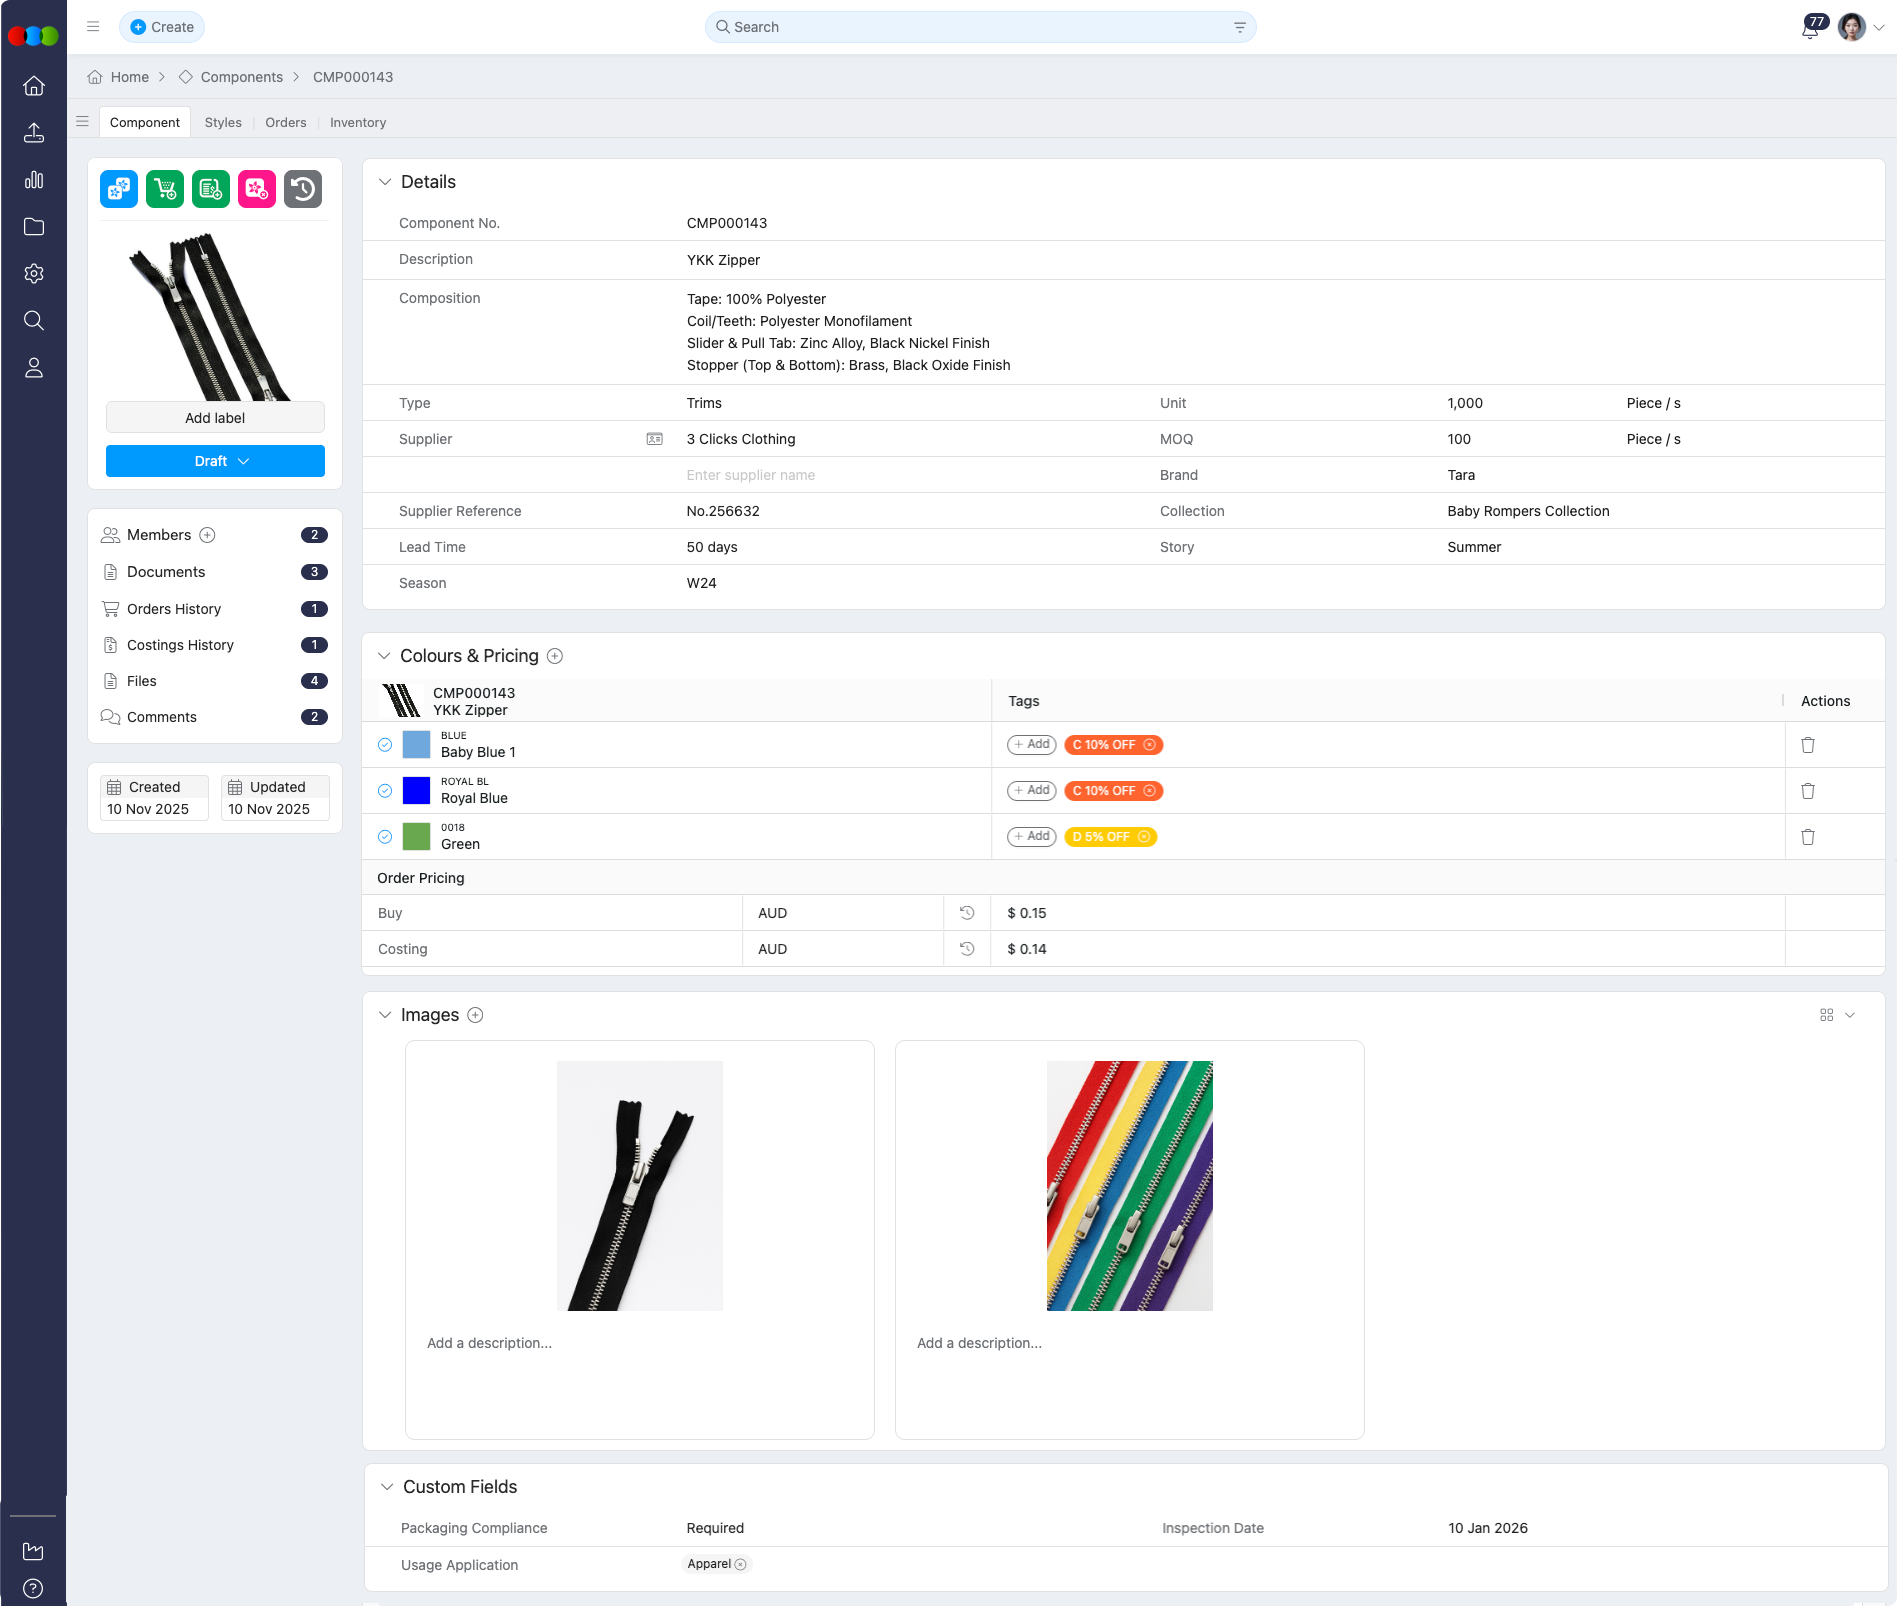
Task: Open the supplier contact card icon
Action: tap(653, 439)
